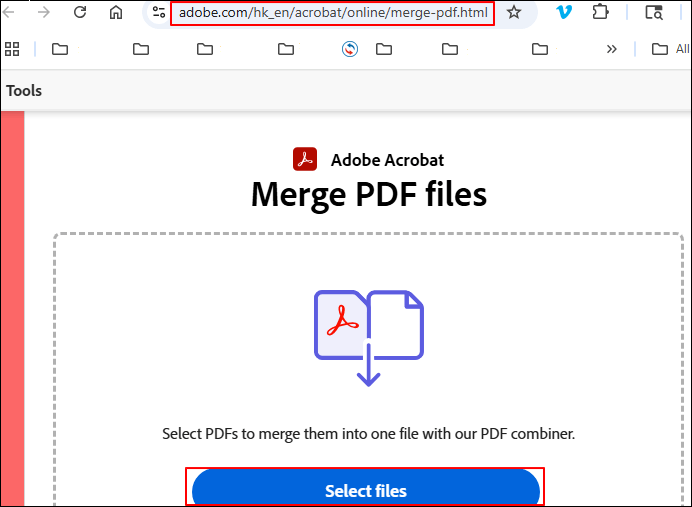
Task: Click the Merge PDF files heading
Action: point(369,195)
